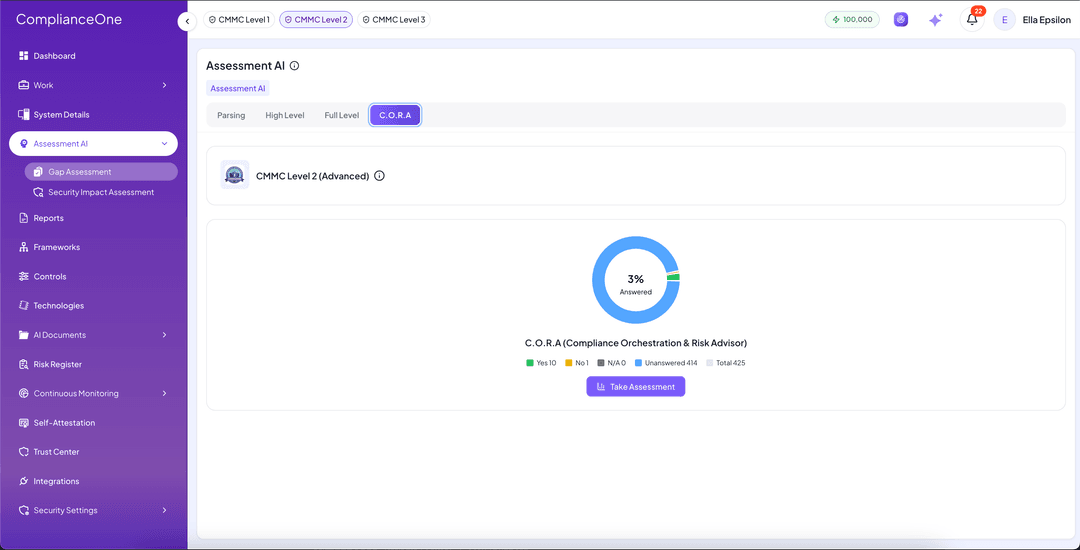Toggle the No 1 legend item

pos(577,363)
